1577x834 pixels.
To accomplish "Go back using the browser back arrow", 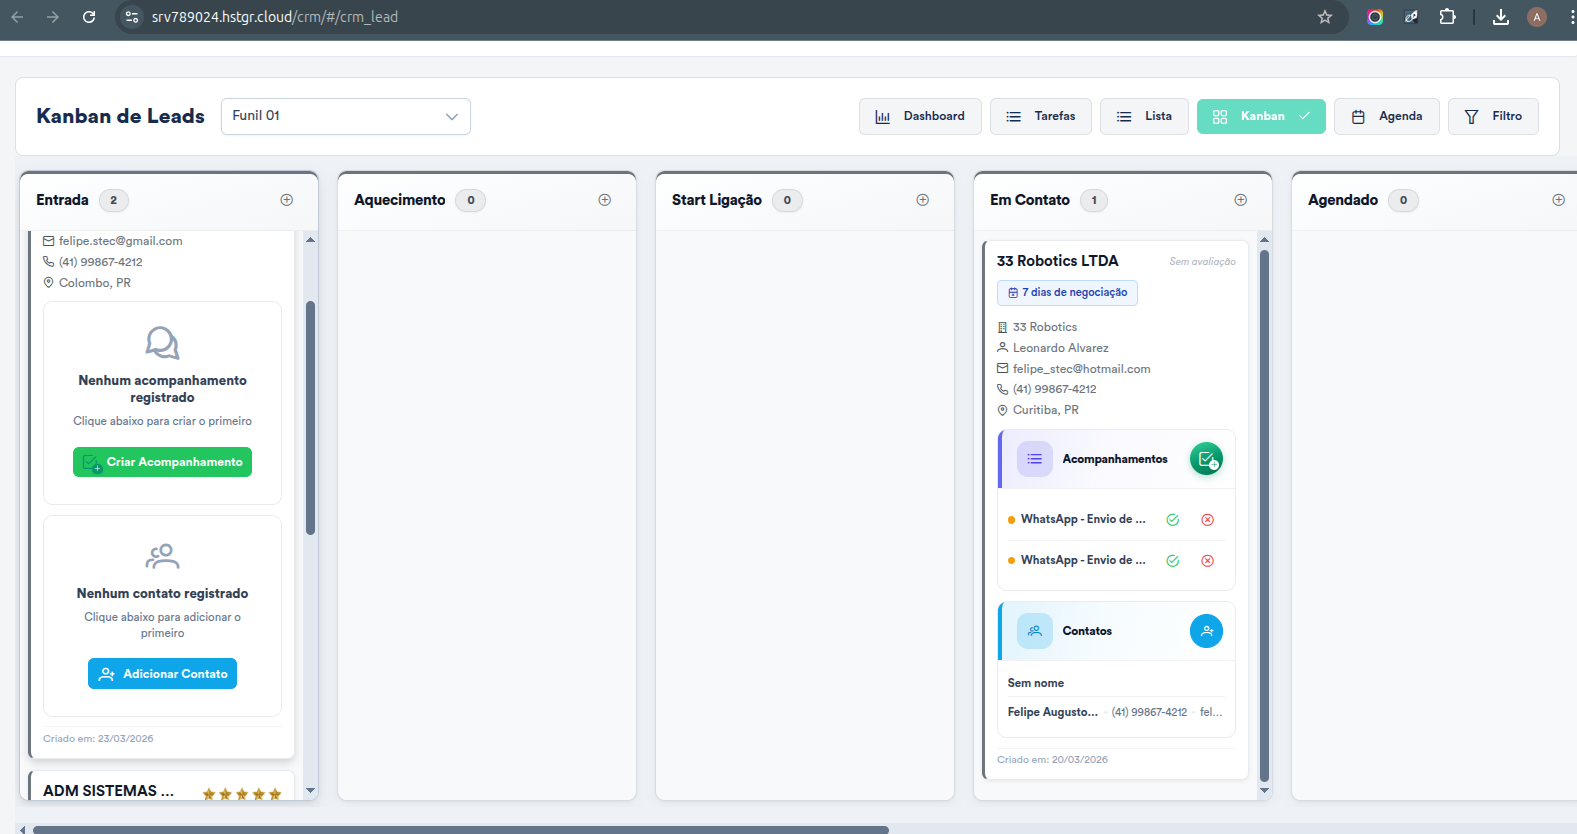I will click(x=17, y=17).
